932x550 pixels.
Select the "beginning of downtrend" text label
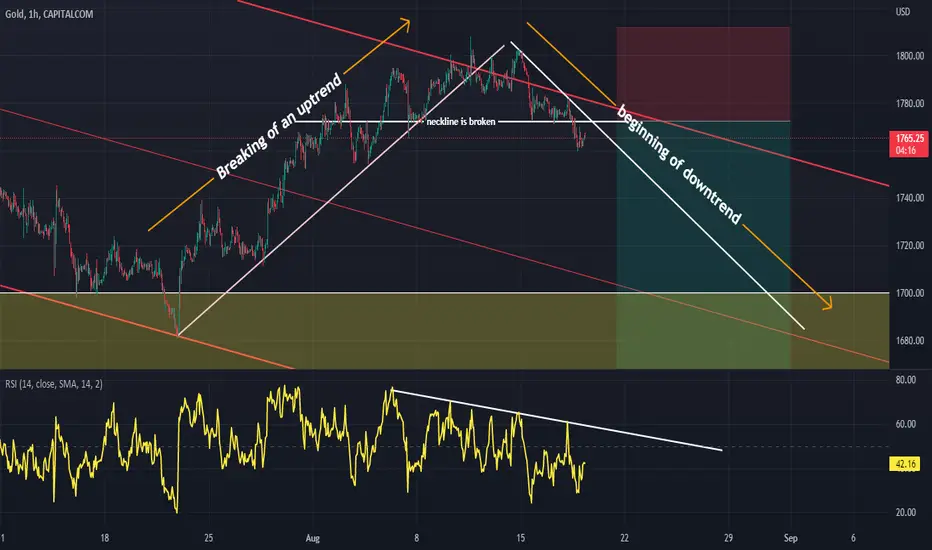[x=679, y=165]
